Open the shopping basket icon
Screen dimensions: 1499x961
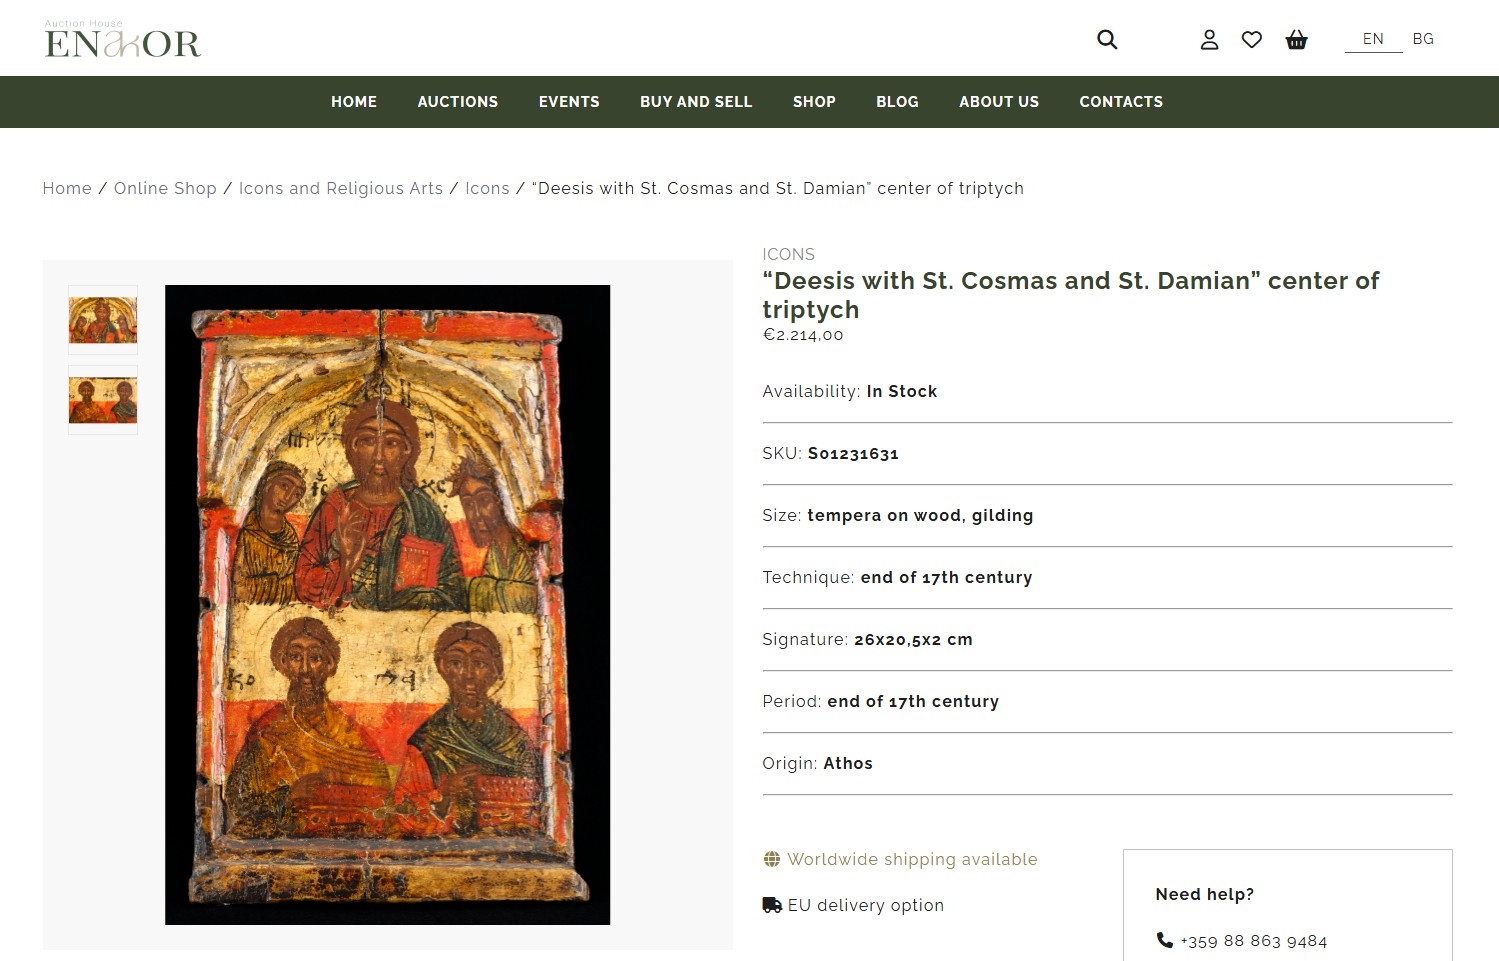click(1297, 40)
